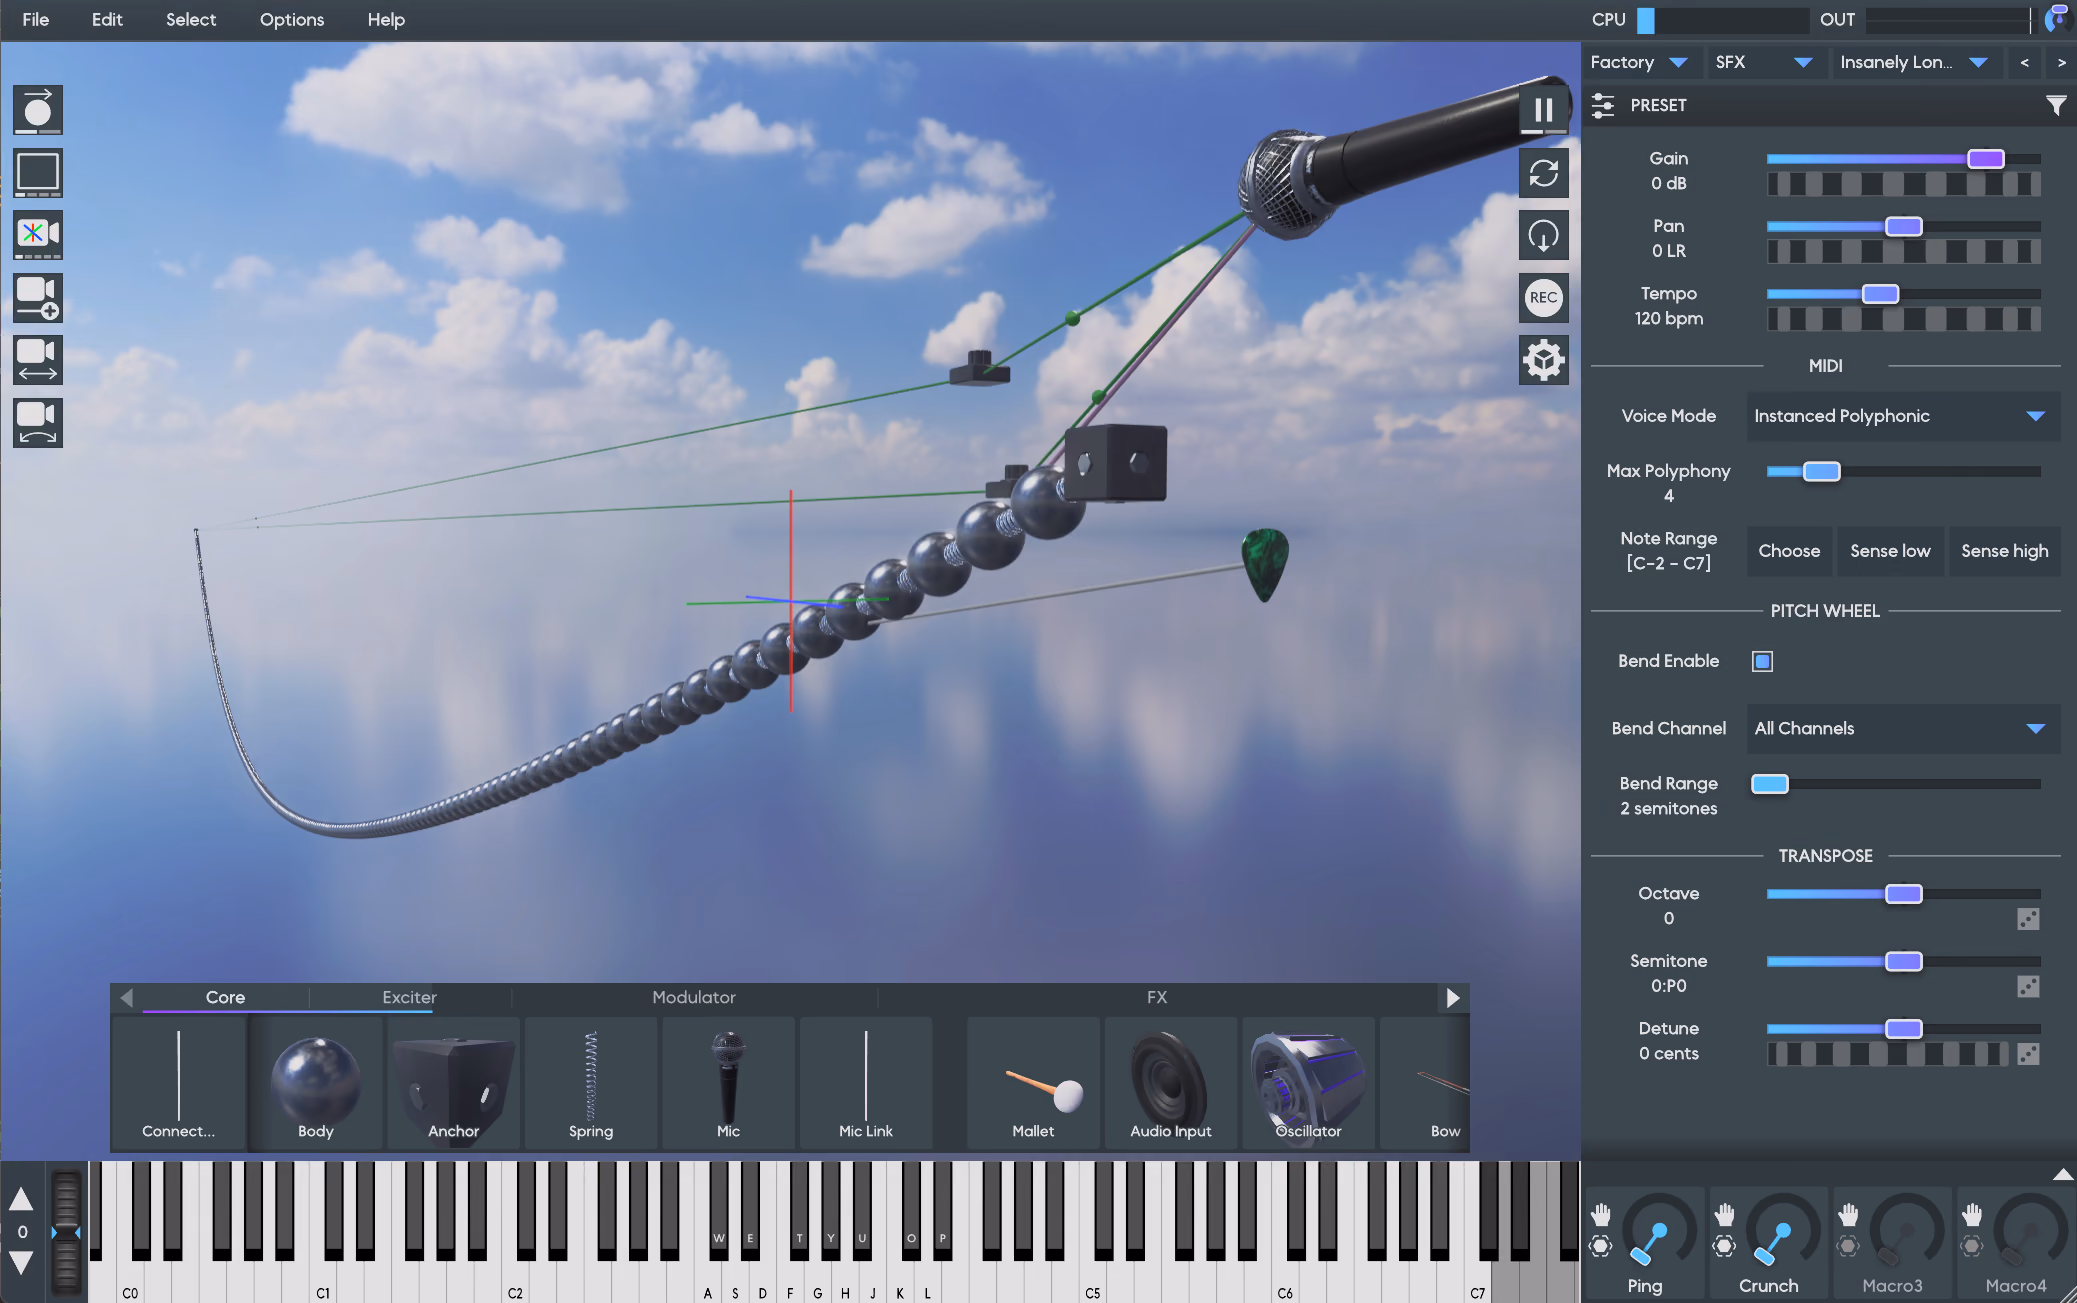Open the SFX category dropdown
Screen dimensions: 2077x1303
pyautogui.click(x=1765, y=62)
